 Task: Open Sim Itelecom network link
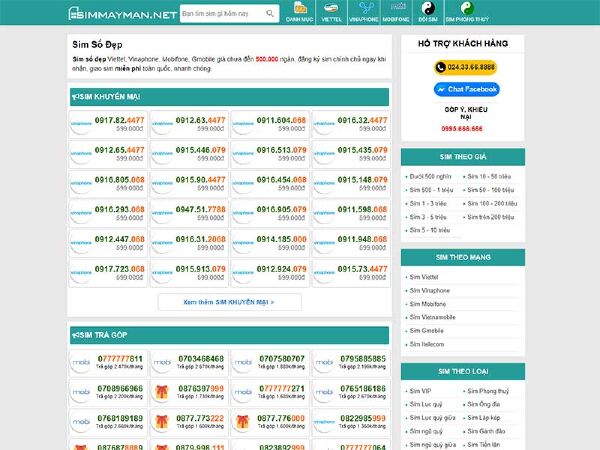click(x=427, y=344)
